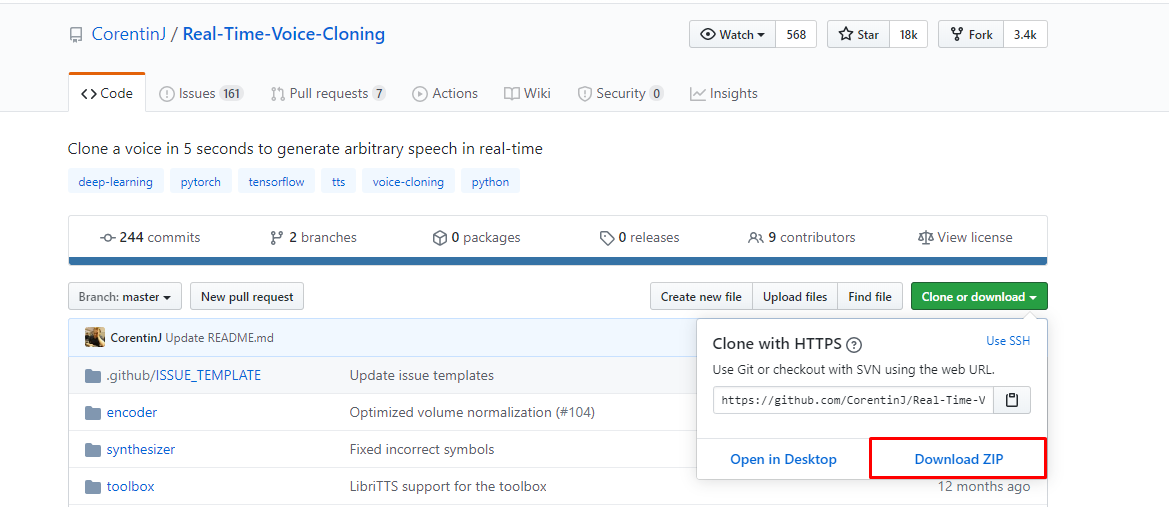Open the Watch dropdown
1169x507 pixels.
pyautogui.click(x=732, y=34)
